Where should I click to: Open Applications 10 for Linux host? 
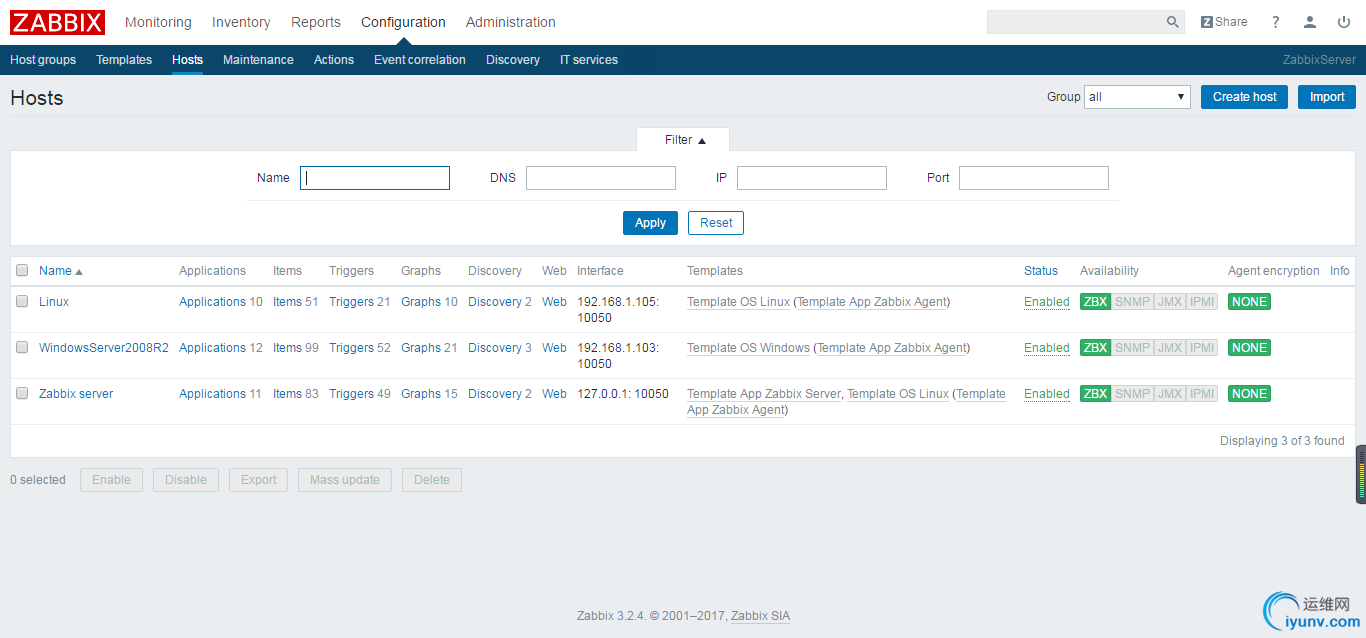(221, 302)
